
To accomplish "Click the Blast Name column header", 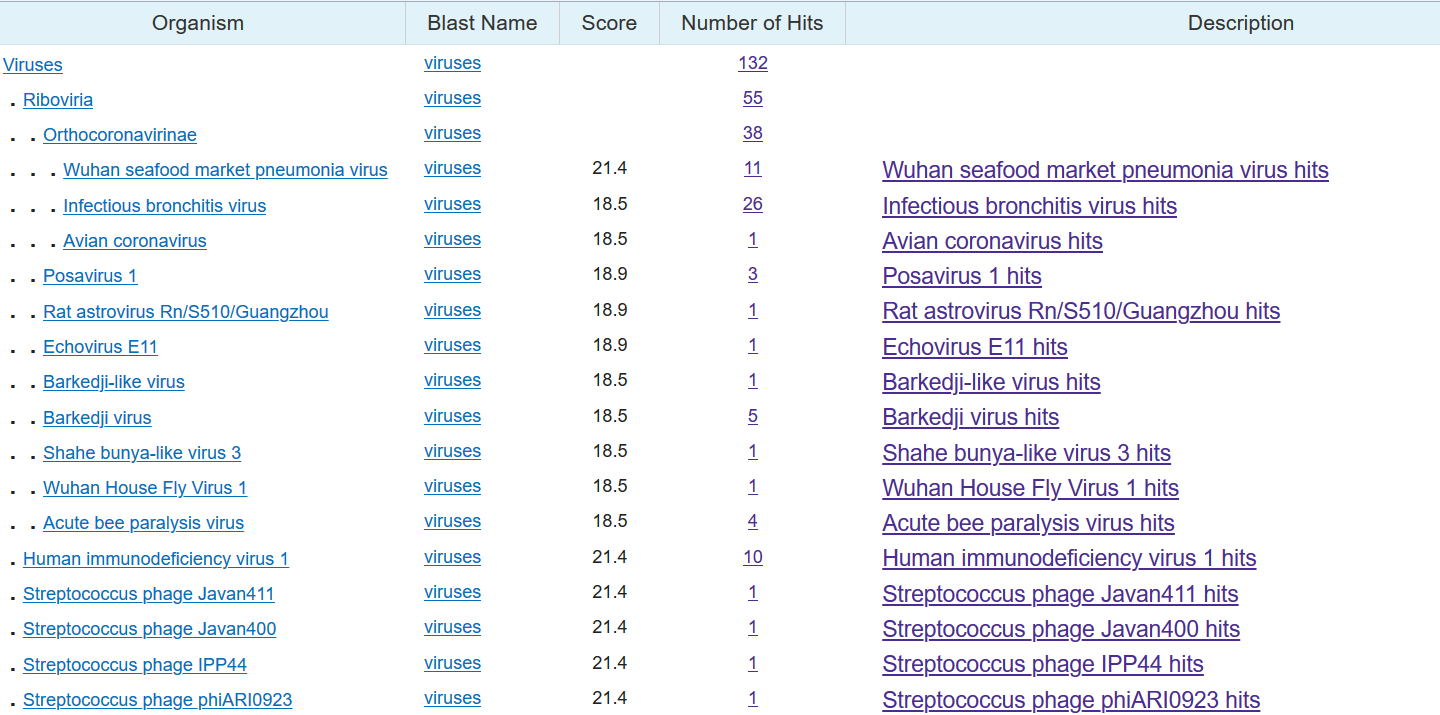I will pyautogui.click(x=482, y=23).
